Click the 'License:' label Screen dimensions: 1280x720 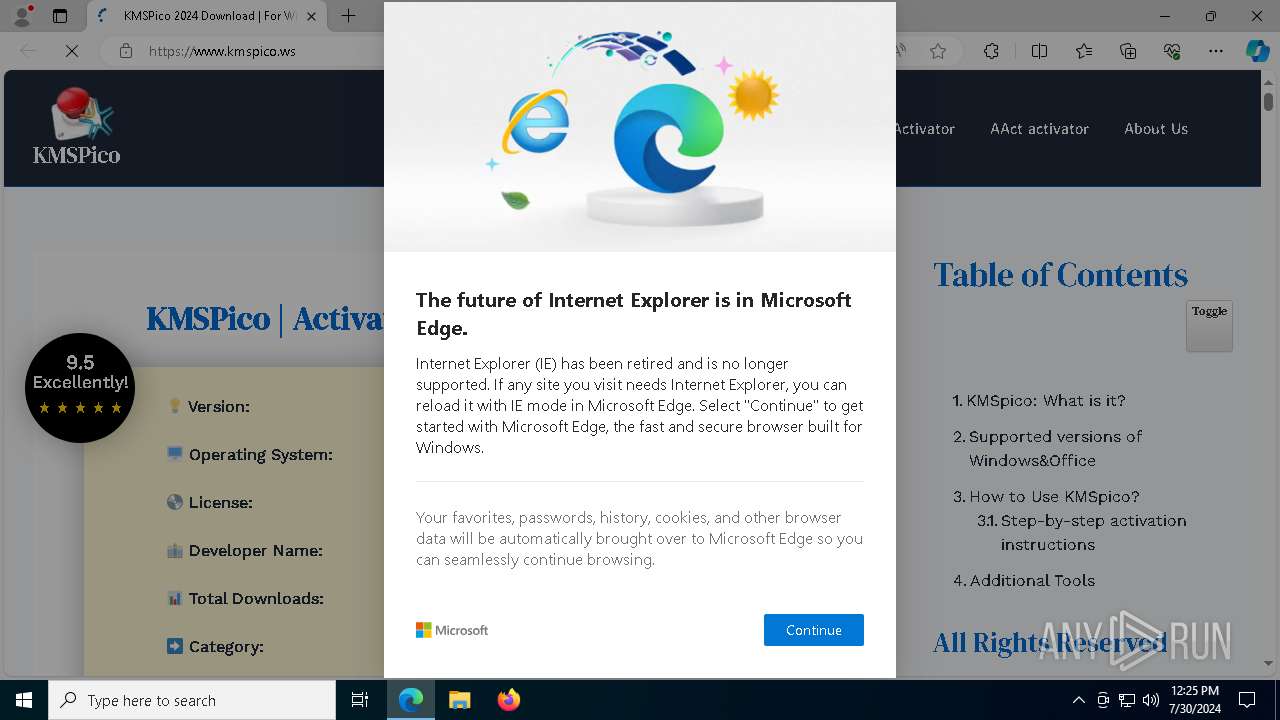point(220,503)
